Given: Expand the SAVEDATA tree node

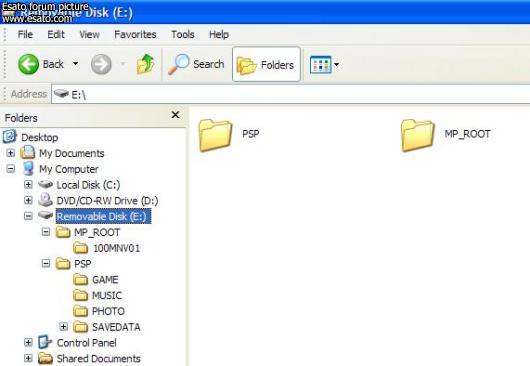Looking at the screenshot, I should point(63,326).
